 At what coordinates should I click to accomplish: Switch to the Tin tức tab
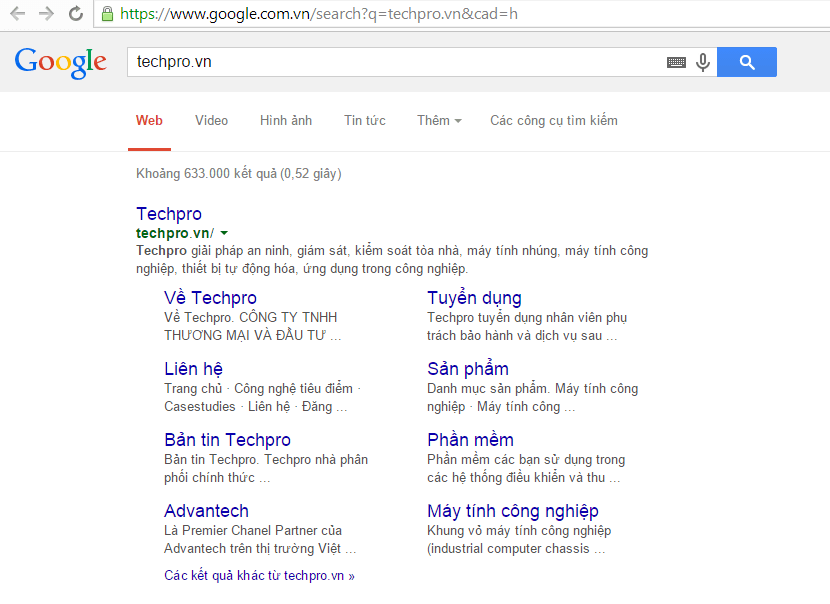click(x=365, y=121)
